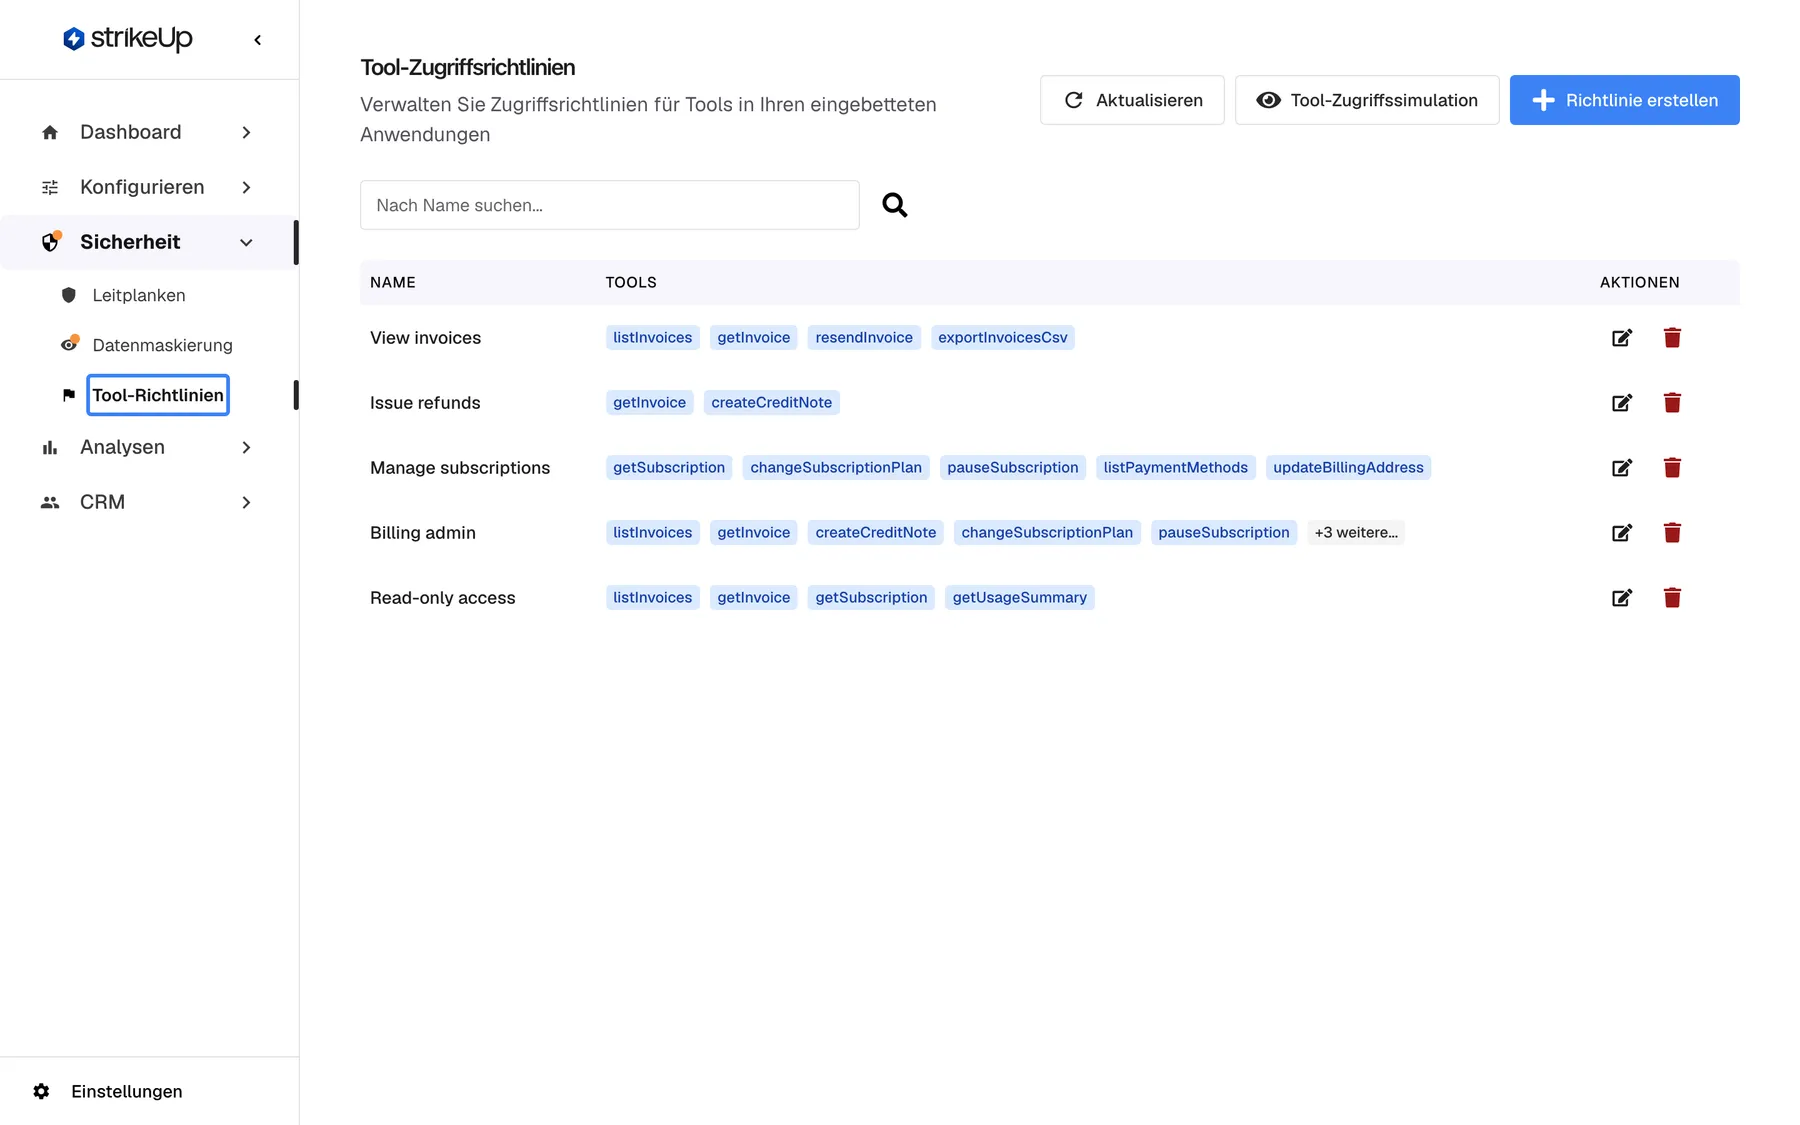This screenshot has height=1125, width=1800.
Task: Expand the CRM menu chevron
Action: 246,502
